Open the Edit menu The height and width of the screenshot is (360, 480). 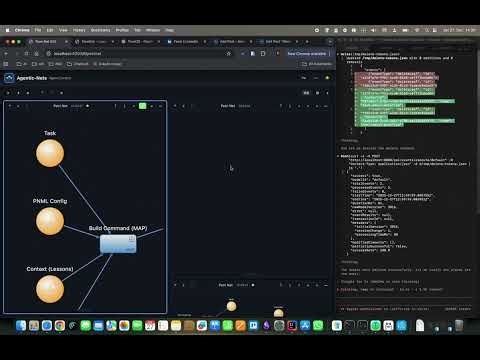pyautogui.click(x=50, y=30)
